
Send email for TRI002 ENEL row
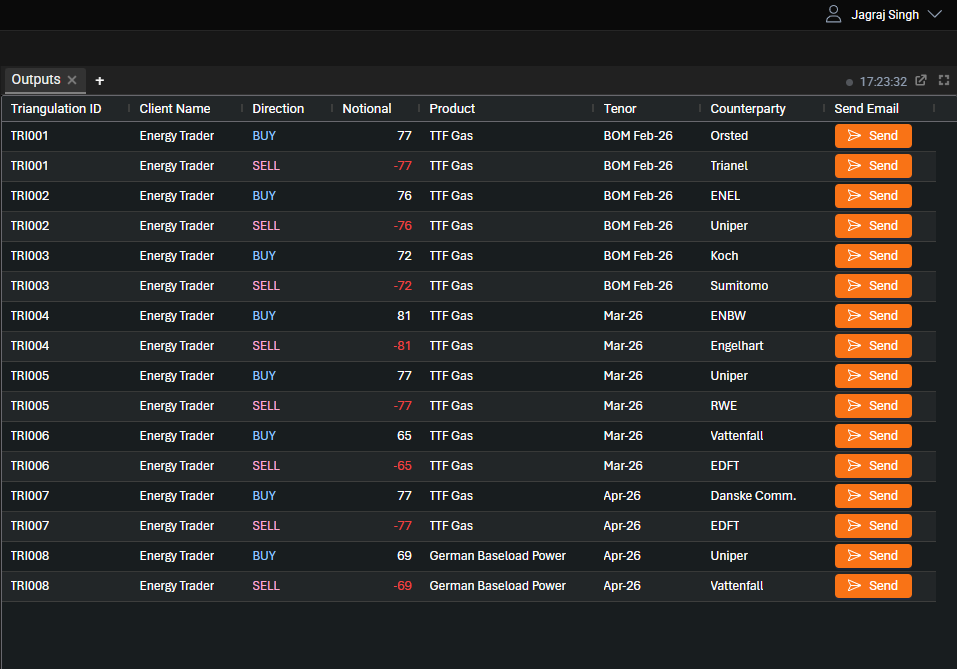[x=872, y=196]
